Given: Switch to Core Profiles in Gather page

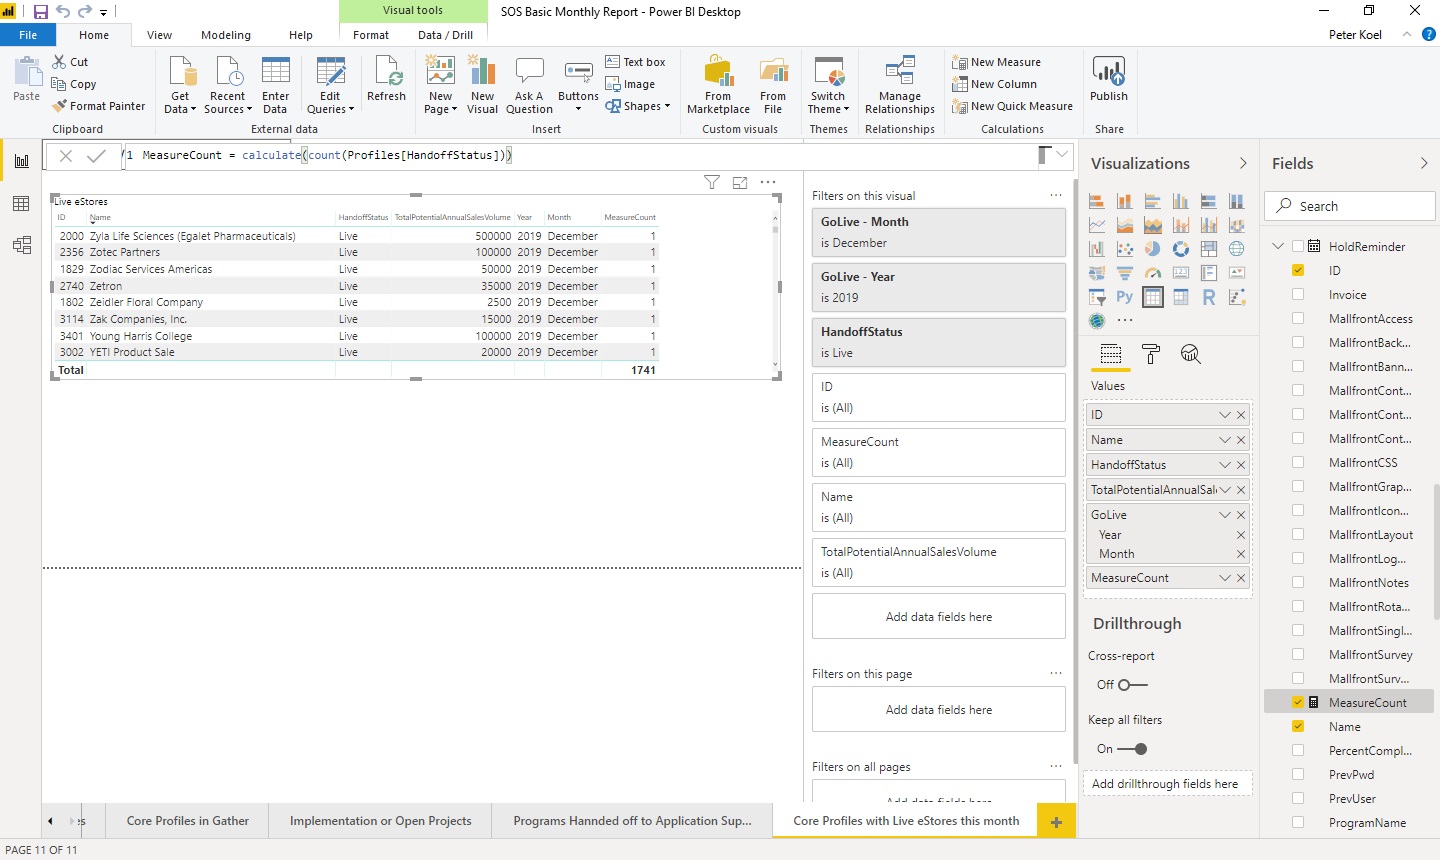Looking at the screenshot, I should pyautogui.click(x=188, y=821).
